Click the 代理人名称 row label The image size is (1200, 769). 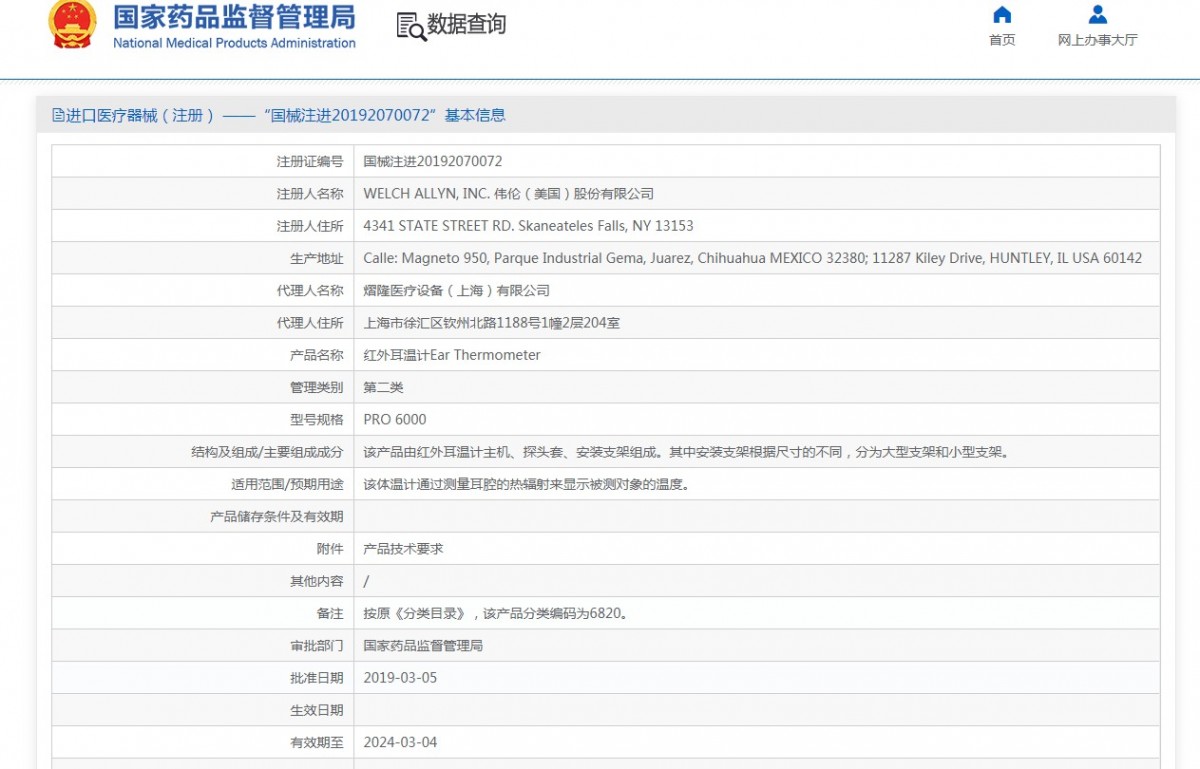(x=310, y=290)
